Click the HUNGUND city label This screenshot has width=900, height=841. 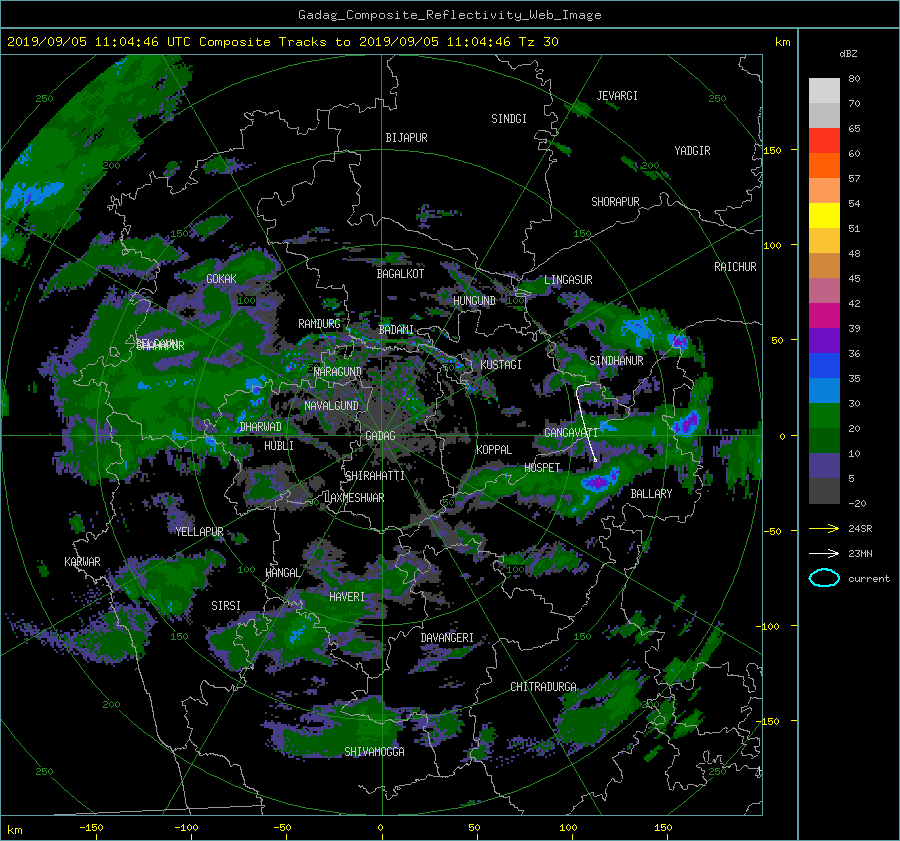pyautogui.click(x=474, y=301)
